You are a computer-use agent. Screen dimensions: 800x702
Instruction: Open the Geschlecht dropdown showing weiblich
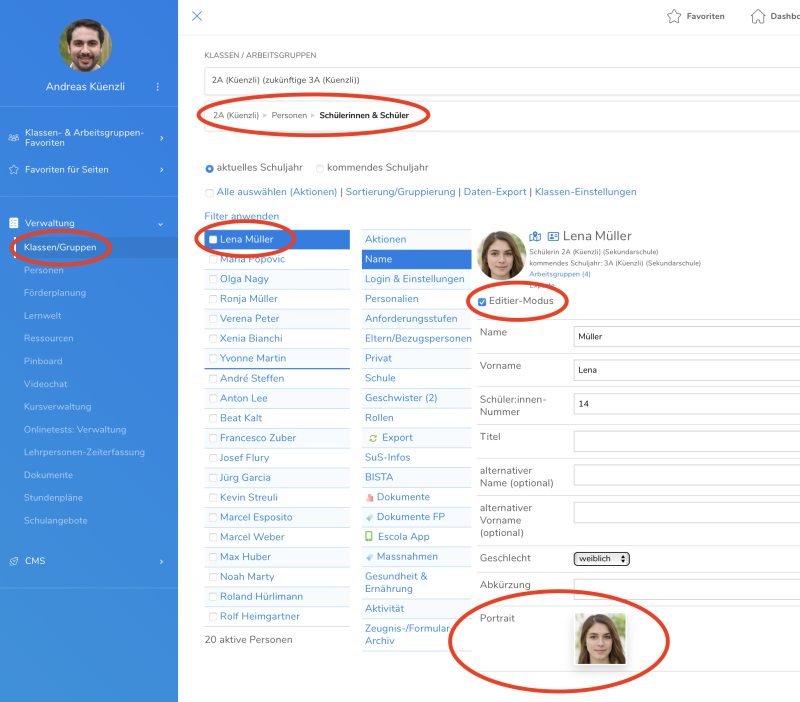pos(601,559)
